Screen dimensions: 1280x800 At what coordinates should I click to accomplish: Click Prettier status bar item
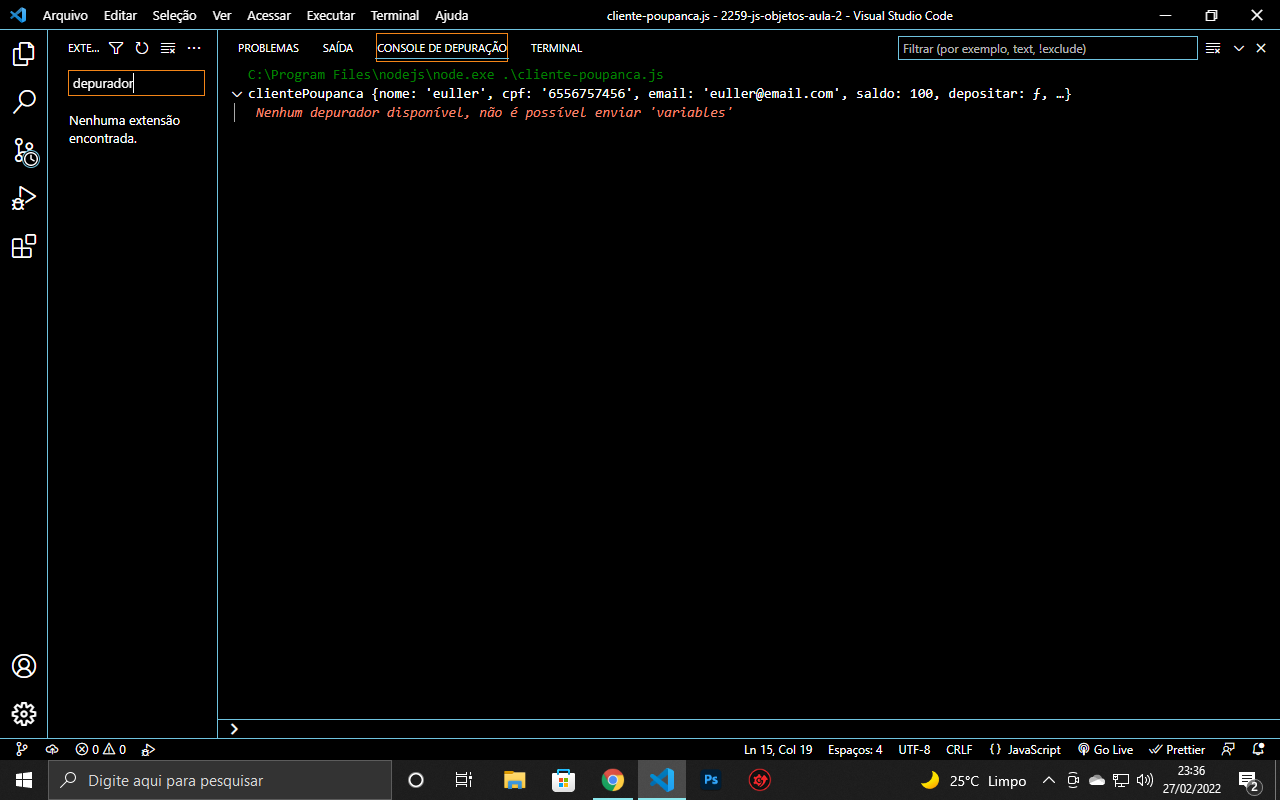point(1177,749)
